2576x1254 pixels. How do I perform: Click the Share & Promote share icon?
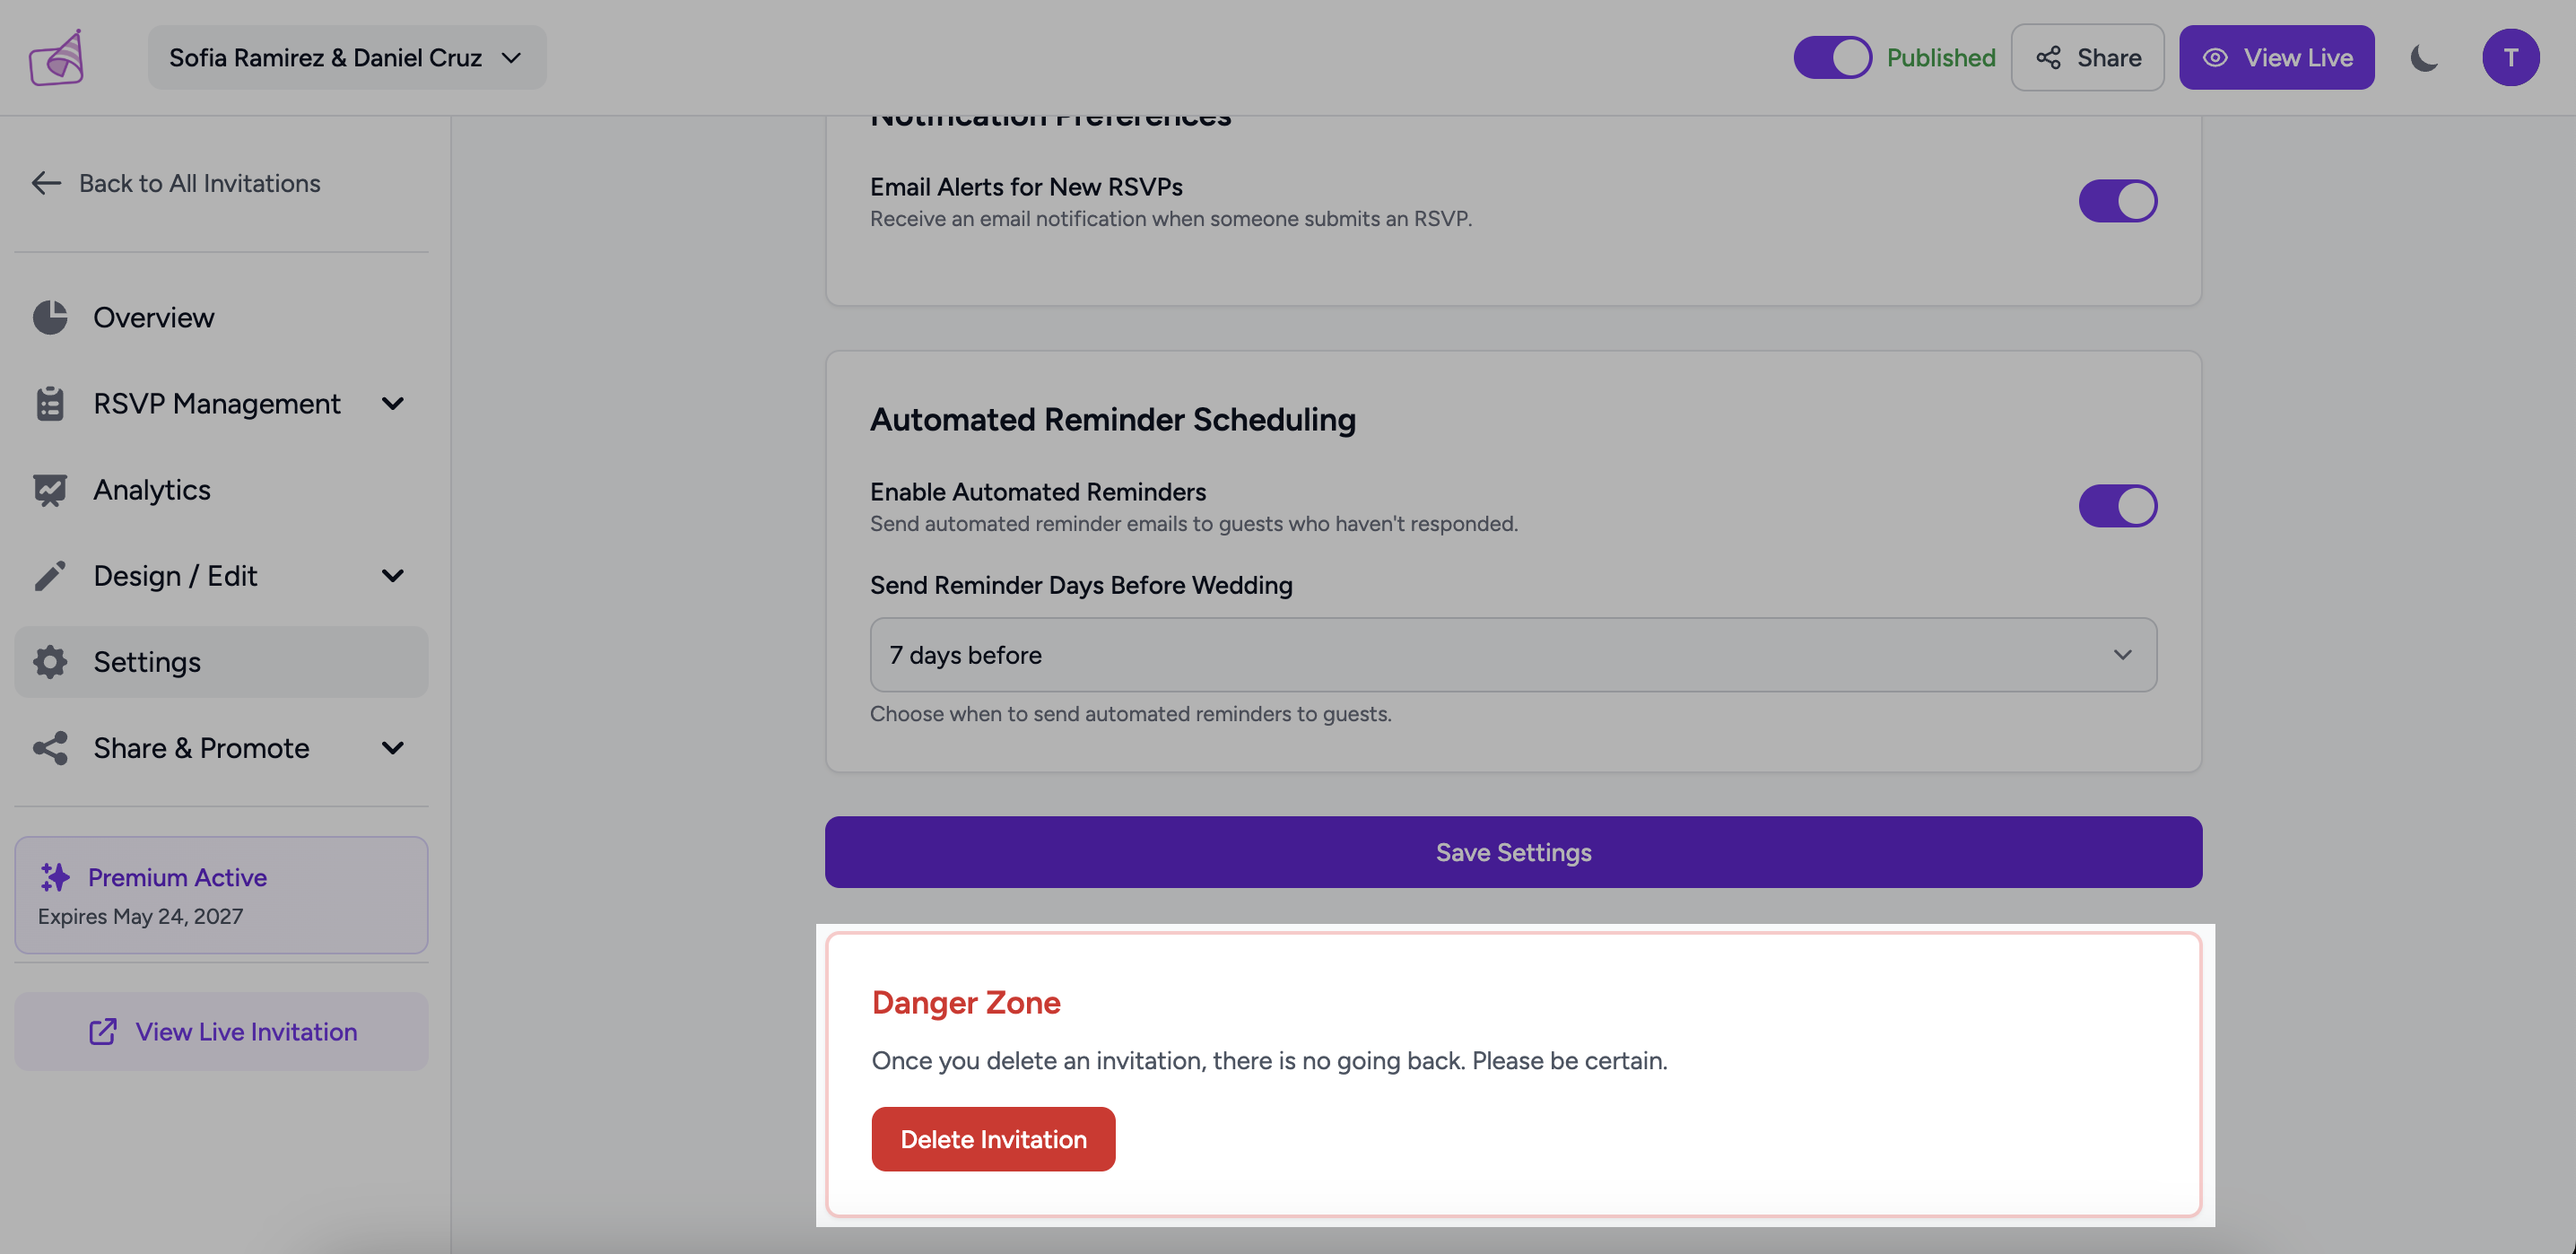[50, 748]
